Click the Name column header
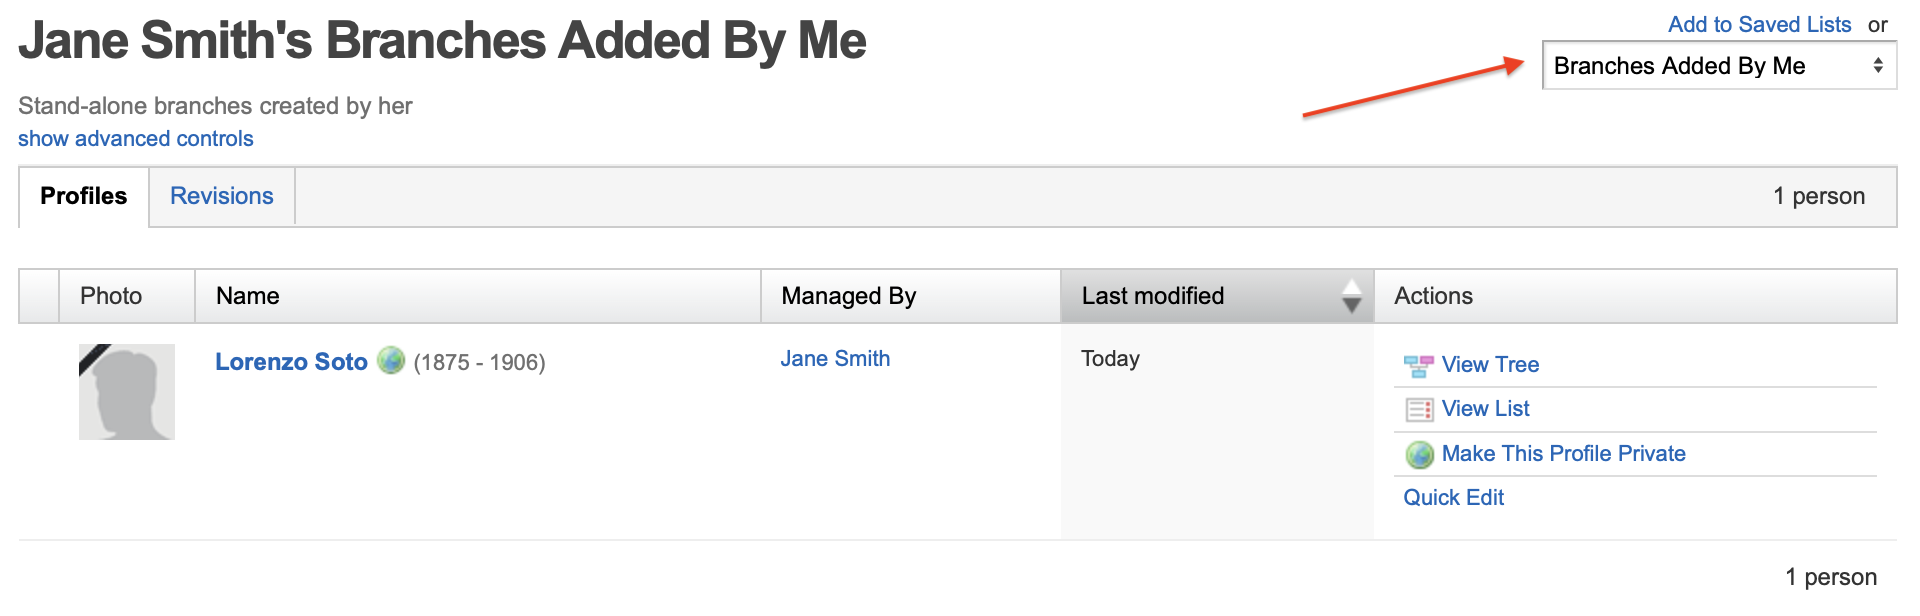Viewport: 1920px width, 616px height. [247, 296]
